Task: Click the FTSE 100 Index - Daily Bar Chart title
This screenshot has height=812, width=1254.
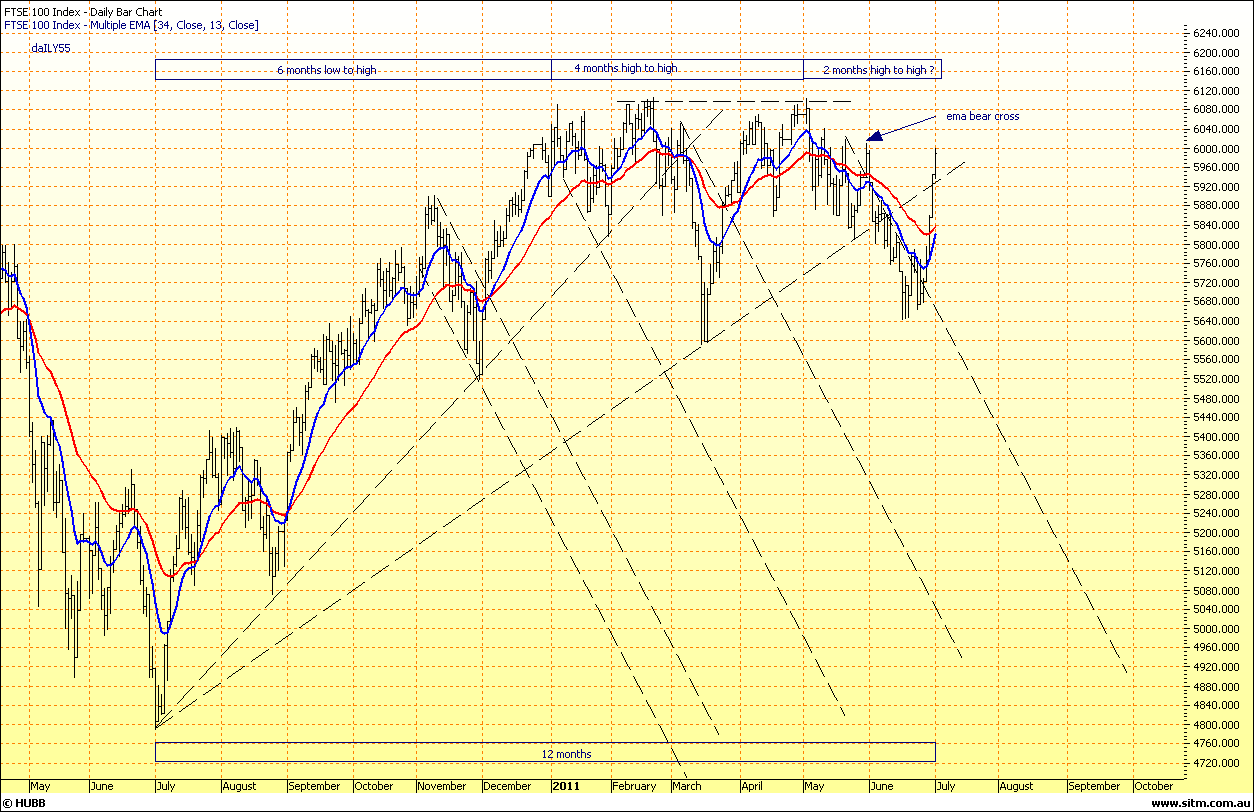Action: tap(83, 11)
